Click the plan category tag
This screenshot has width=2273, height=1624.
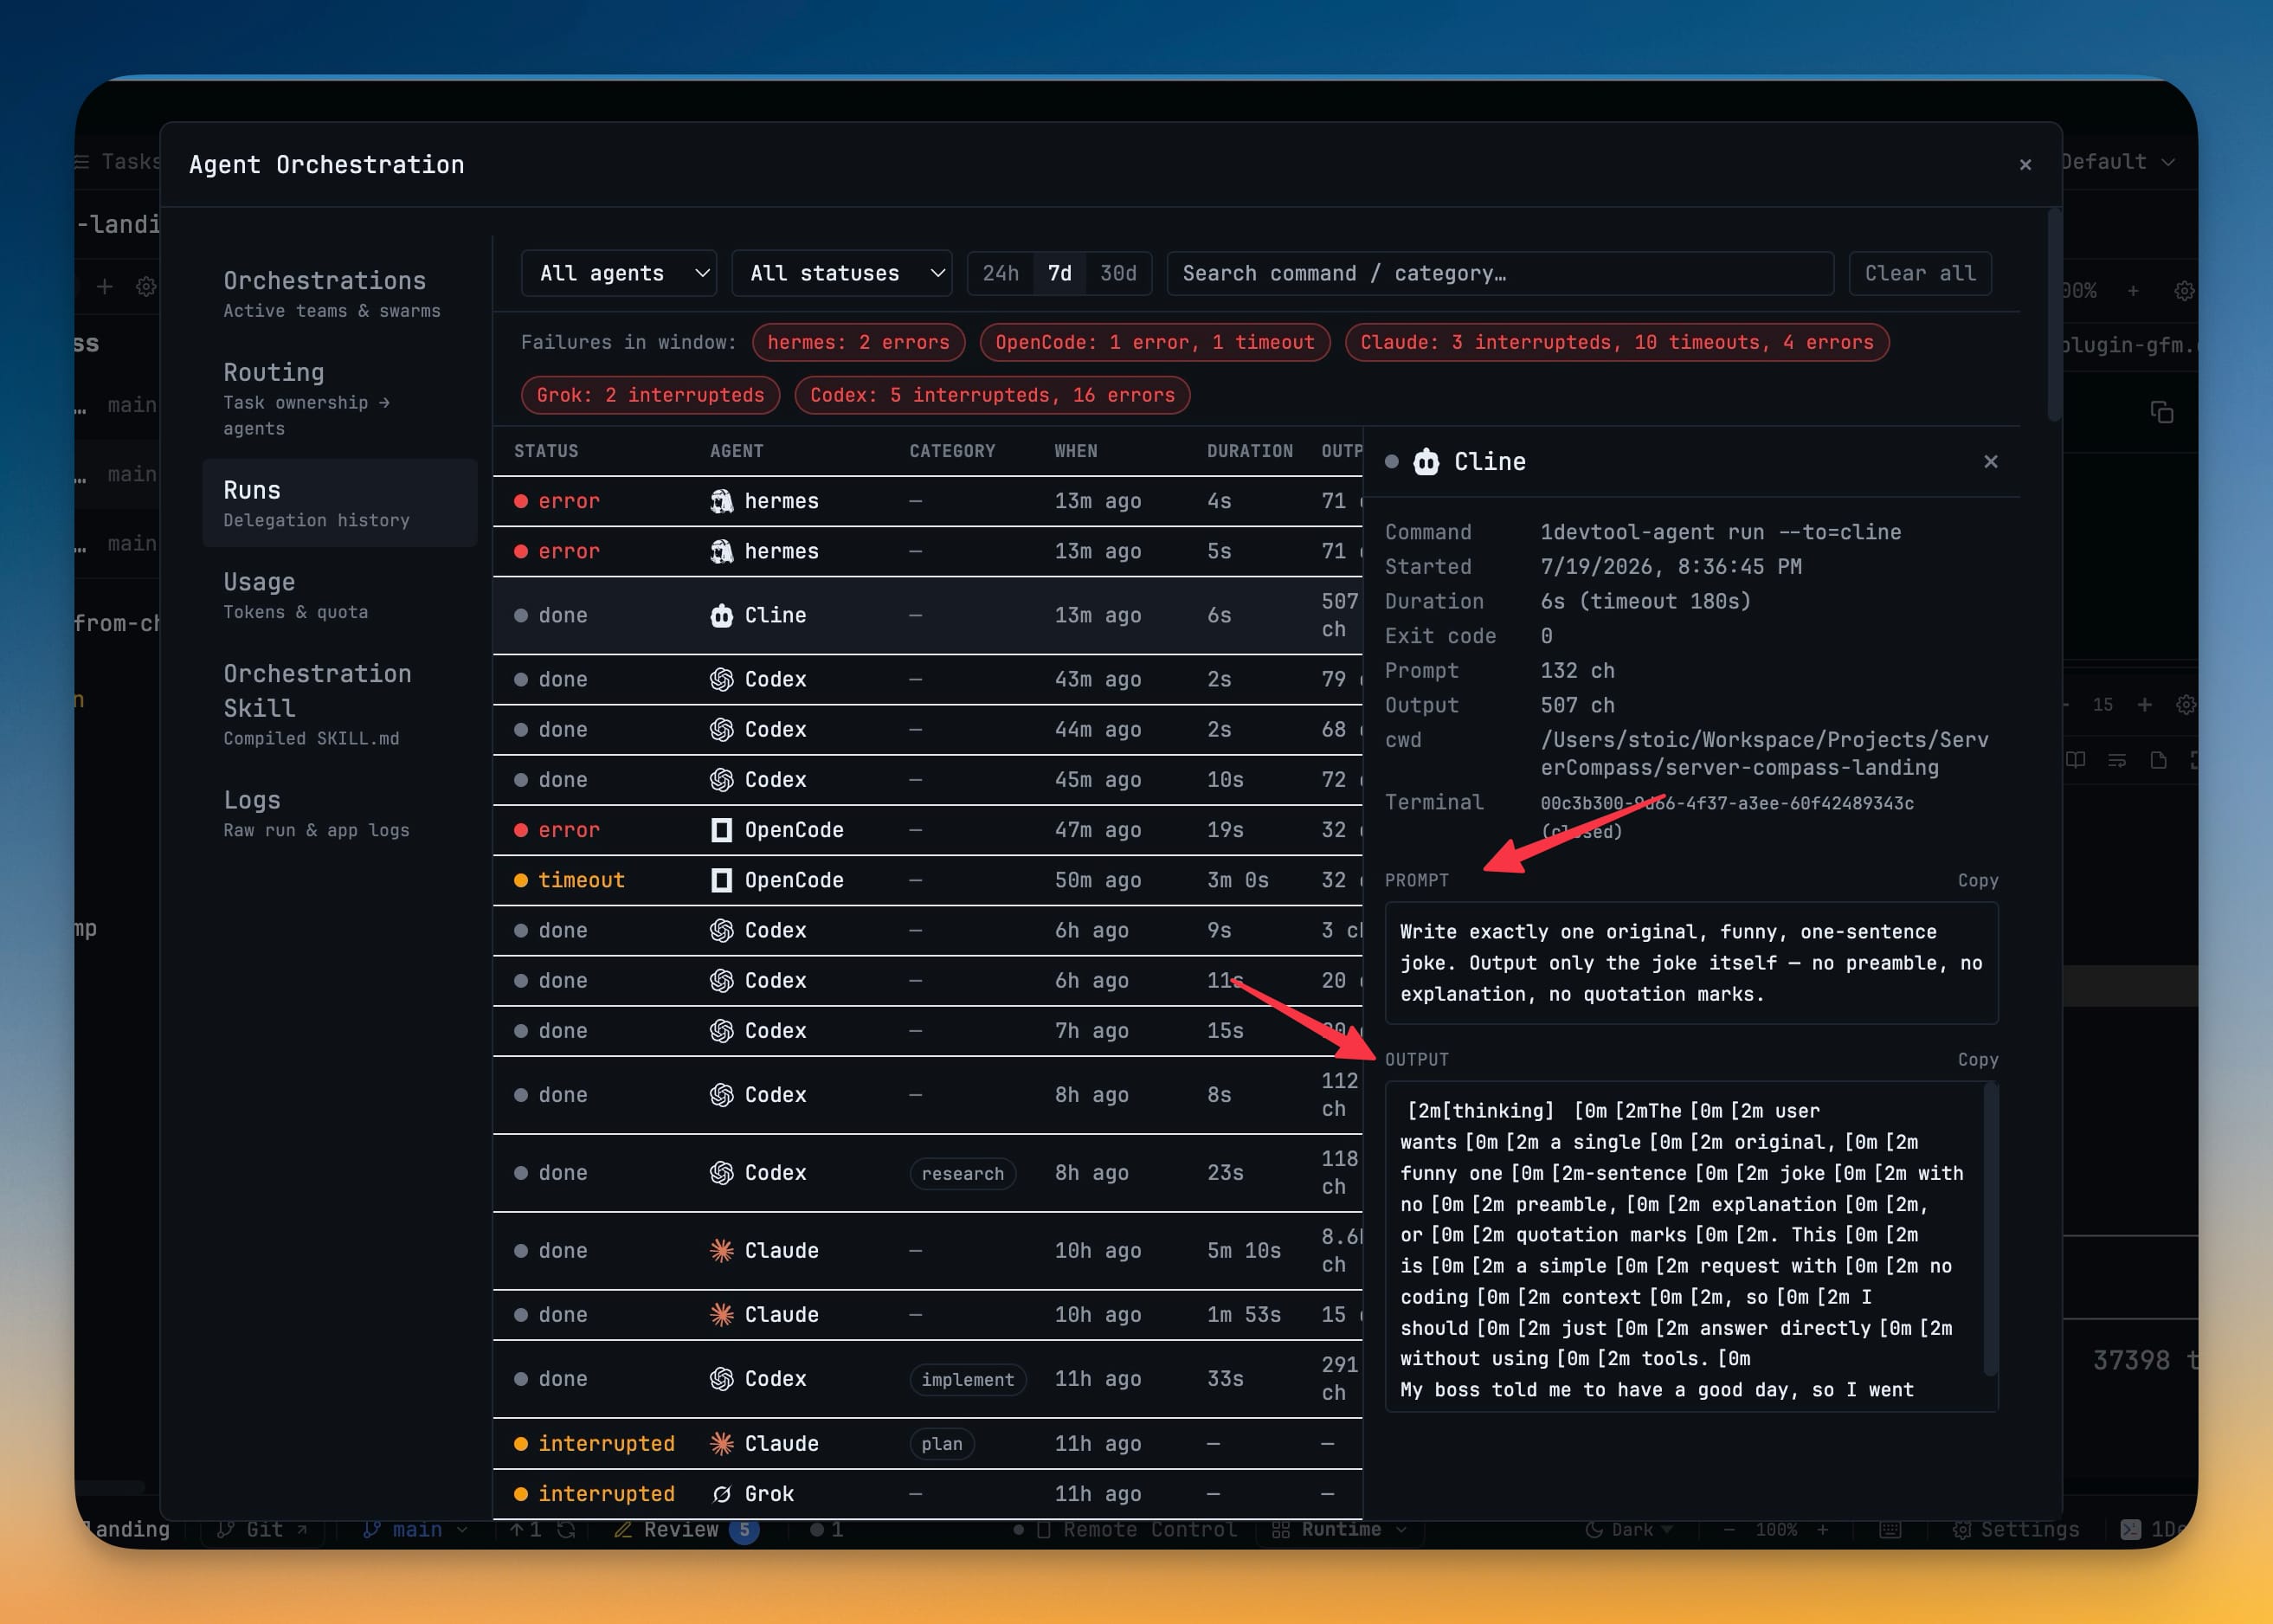[x=941, y=1443]
